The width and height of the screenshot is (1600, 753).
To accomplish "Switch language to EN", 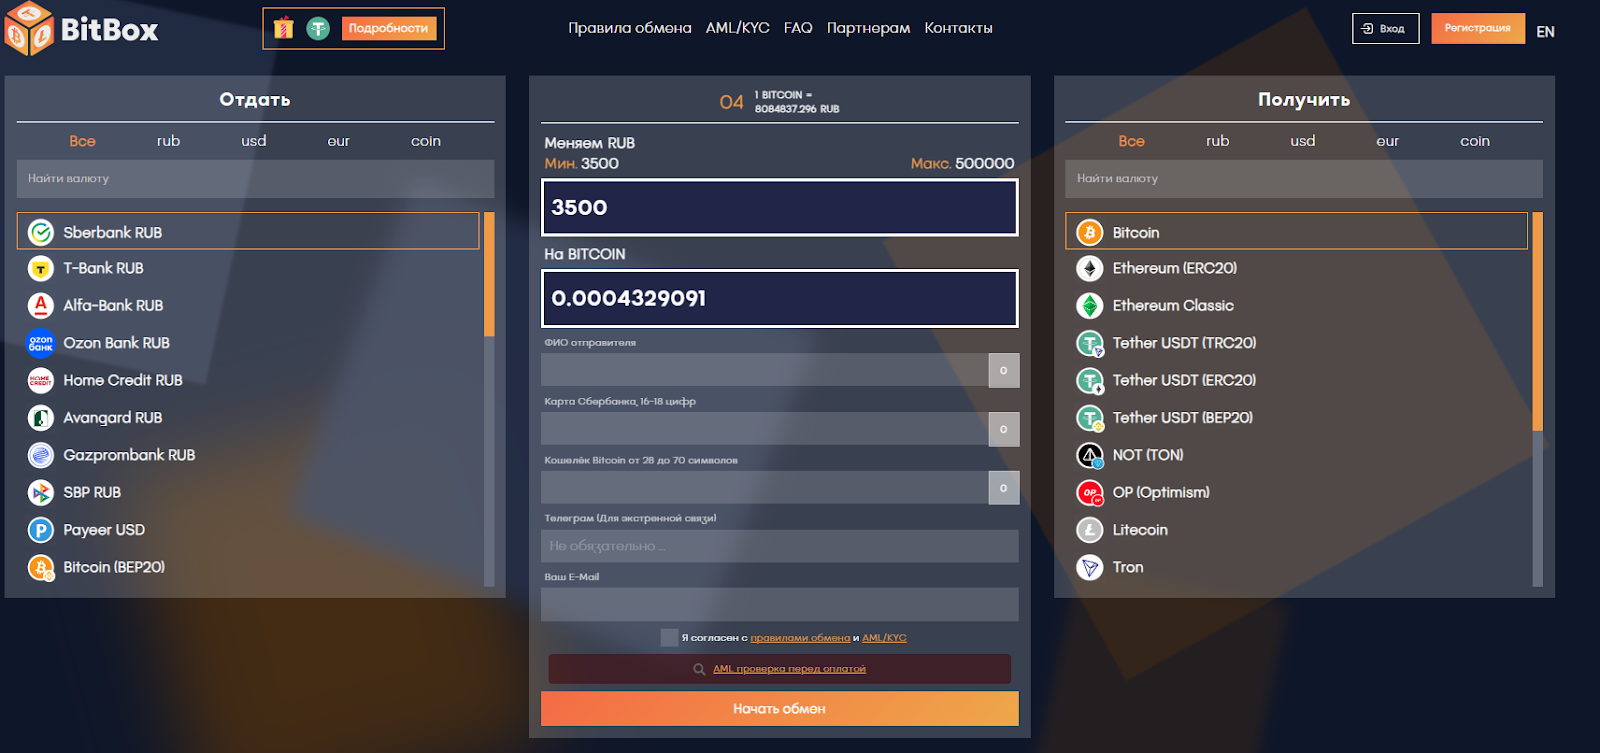I will coord(1545,31).
